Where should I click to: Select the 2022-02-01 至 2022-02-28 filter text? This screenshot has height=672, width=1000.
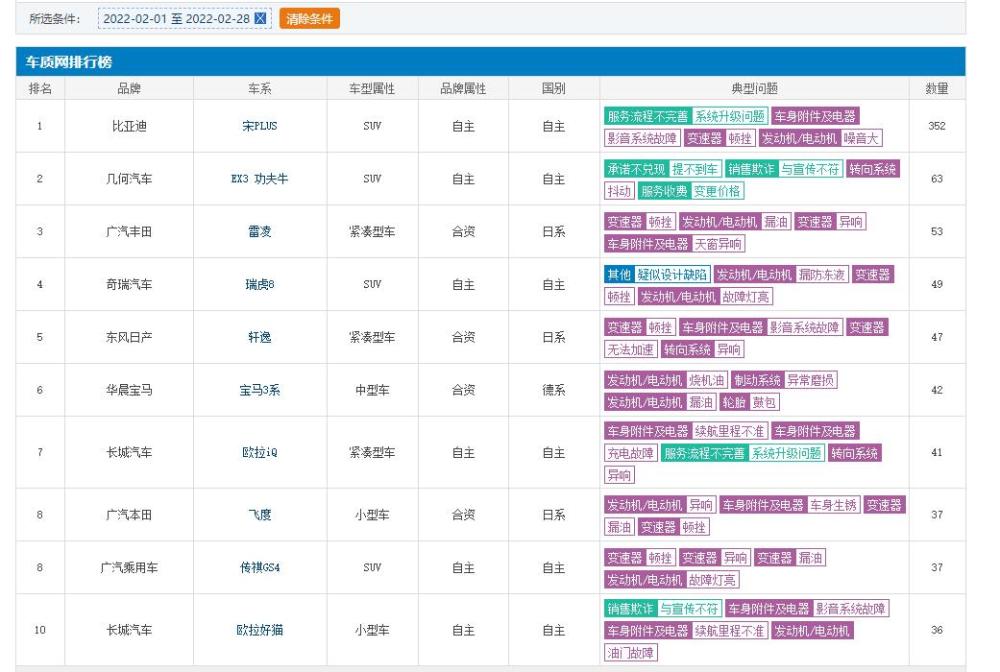(x=177, y=18)
